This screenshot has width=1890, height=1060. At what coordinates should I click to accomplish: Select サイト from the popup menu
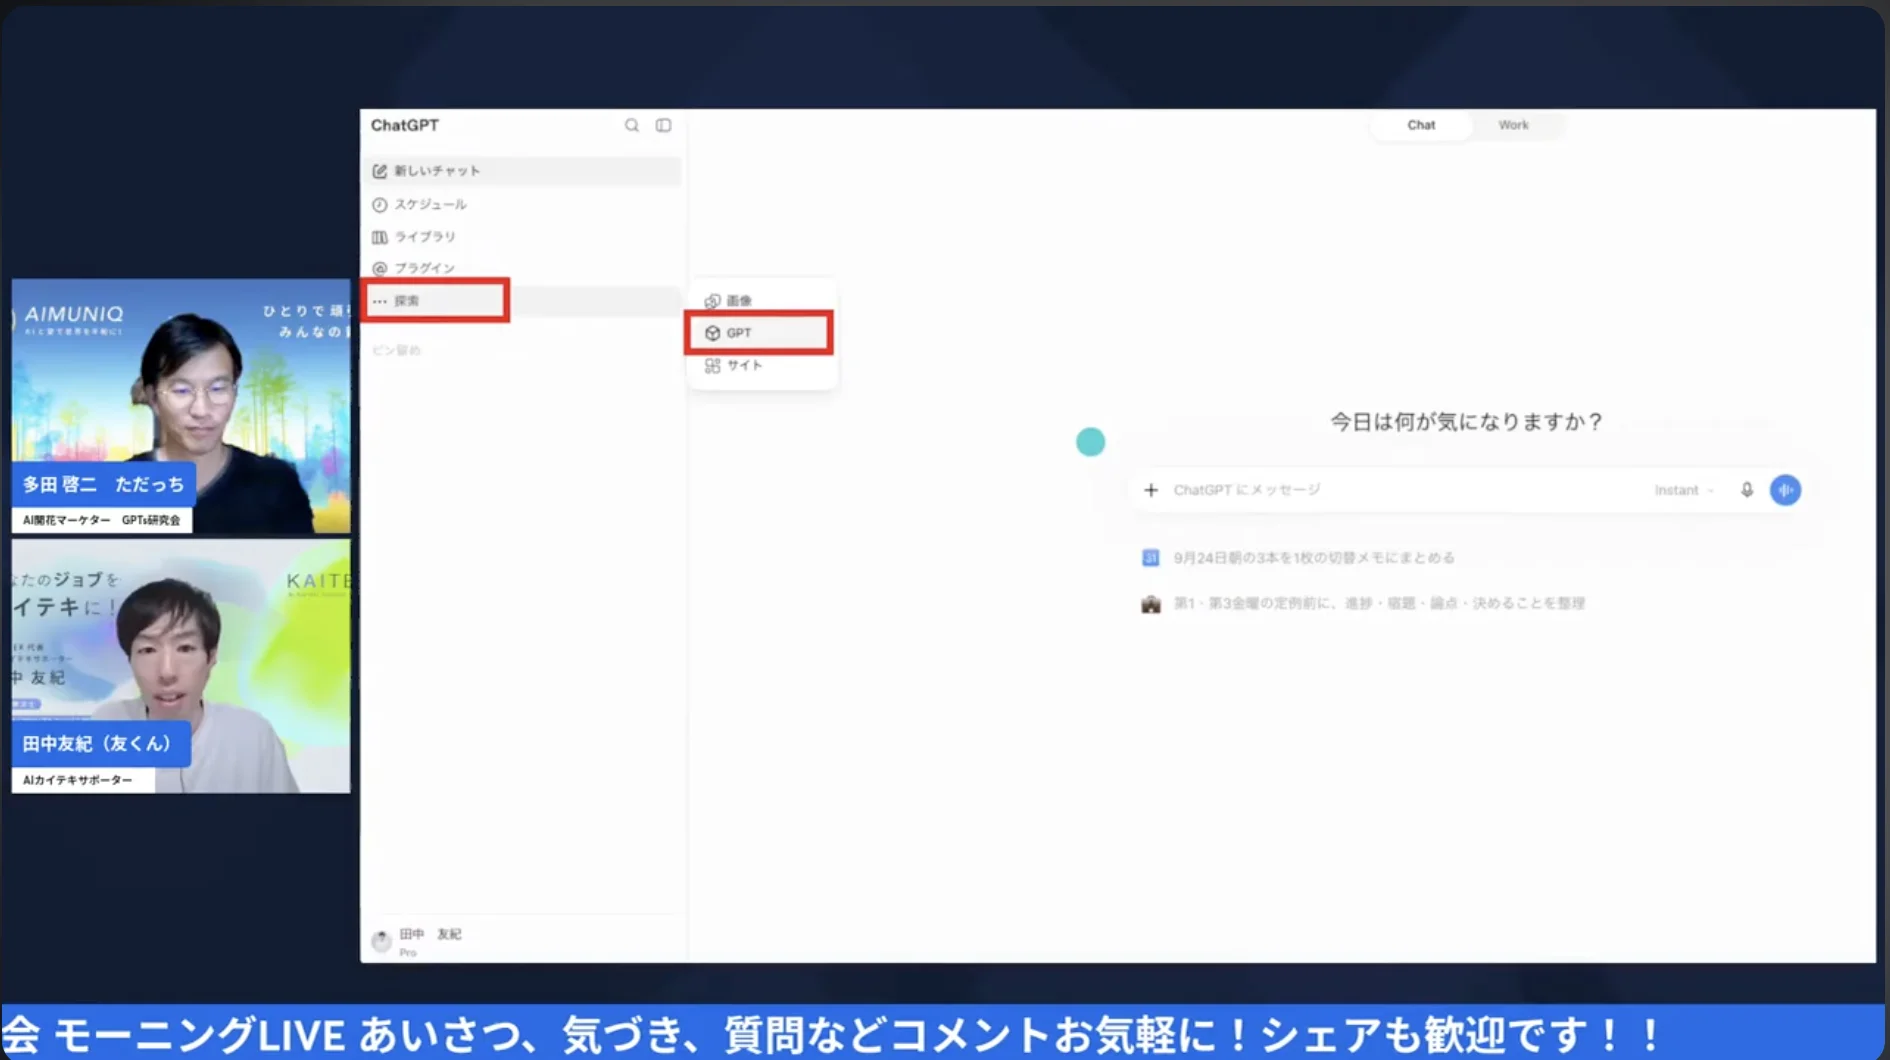coord(760,366)
